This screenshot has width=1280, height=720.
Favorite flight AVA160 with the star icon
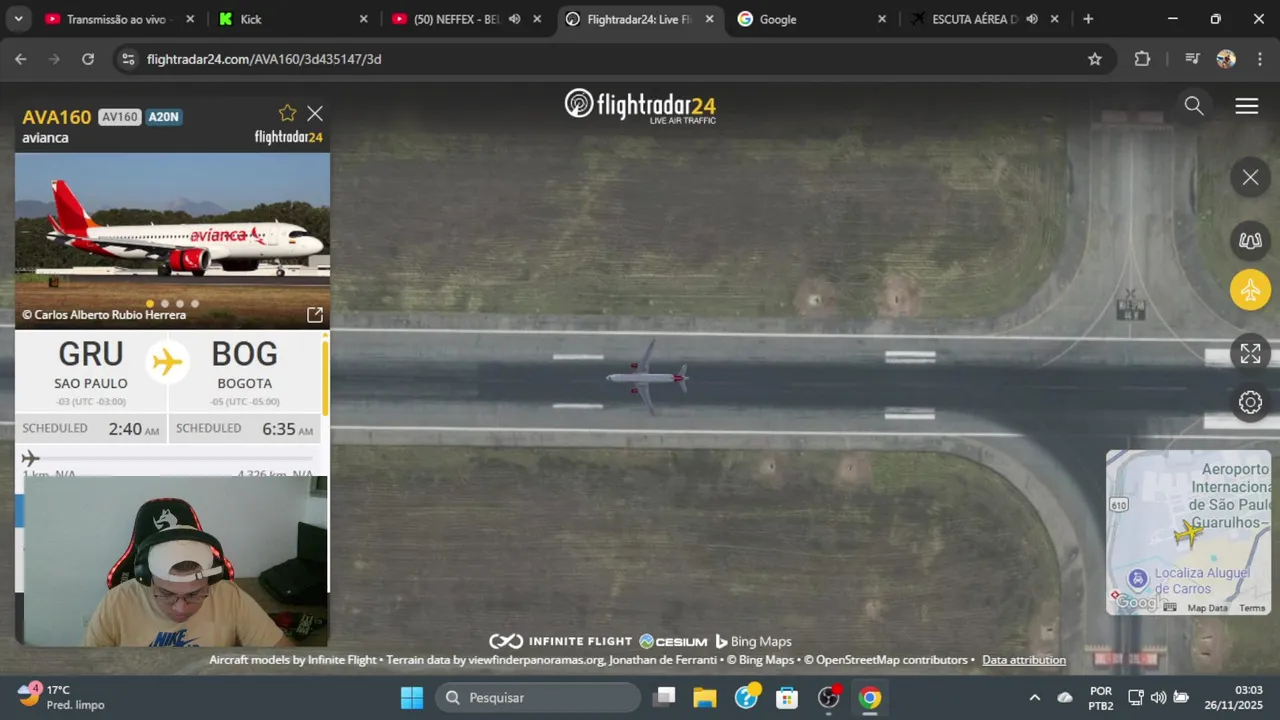(287, 113)
